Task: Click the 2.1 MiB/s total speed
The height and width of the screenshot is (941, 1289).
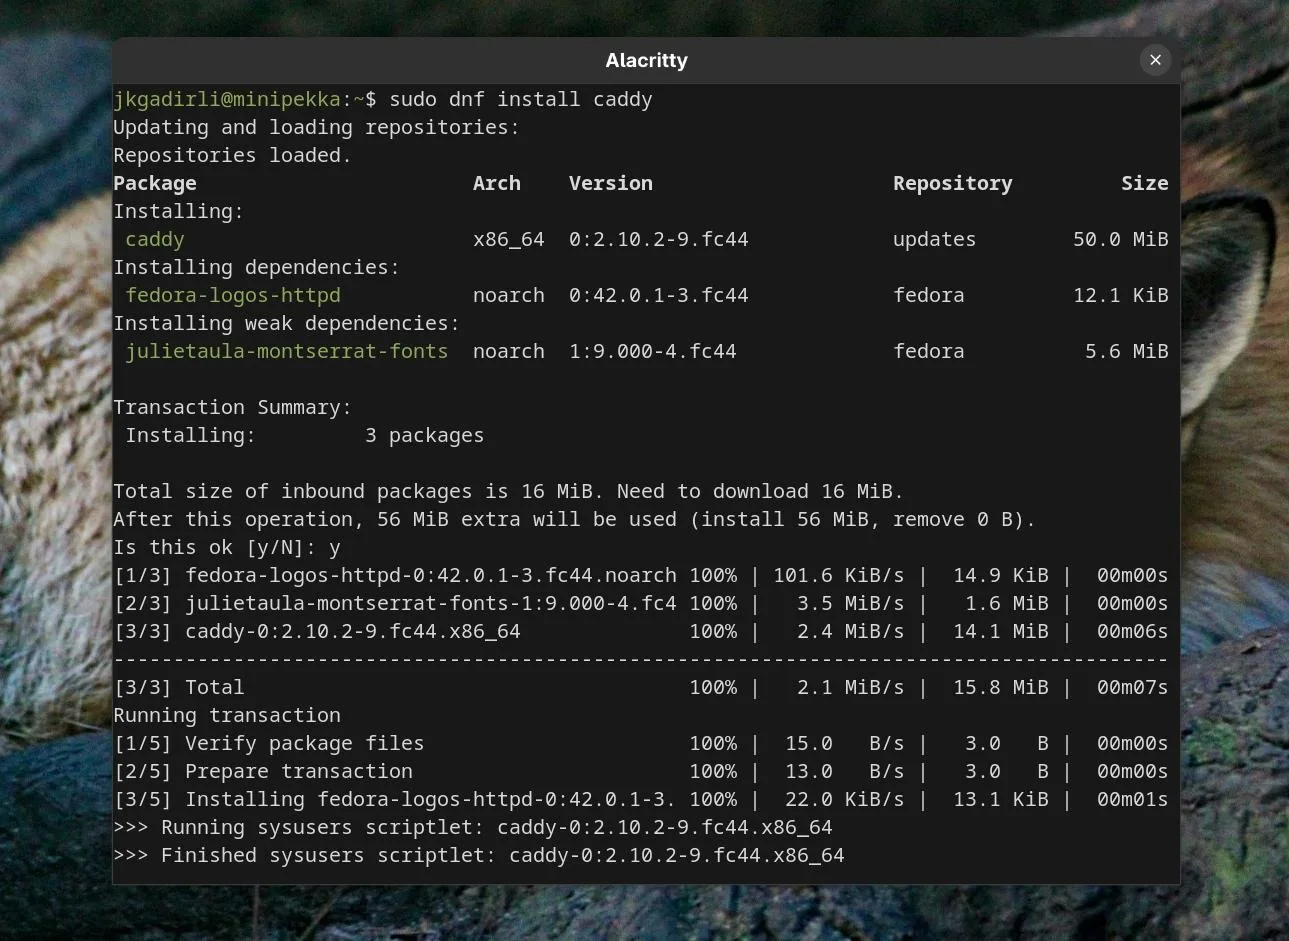Action: [851, 687]
